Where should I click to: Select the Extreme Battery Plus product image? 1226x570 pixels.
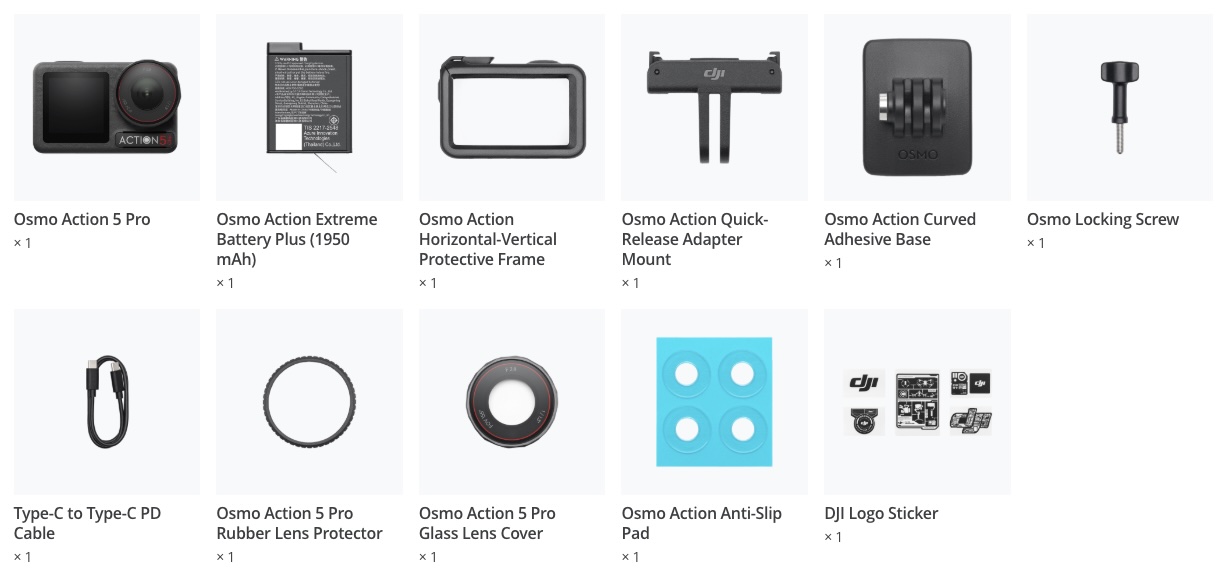[309, 107]
